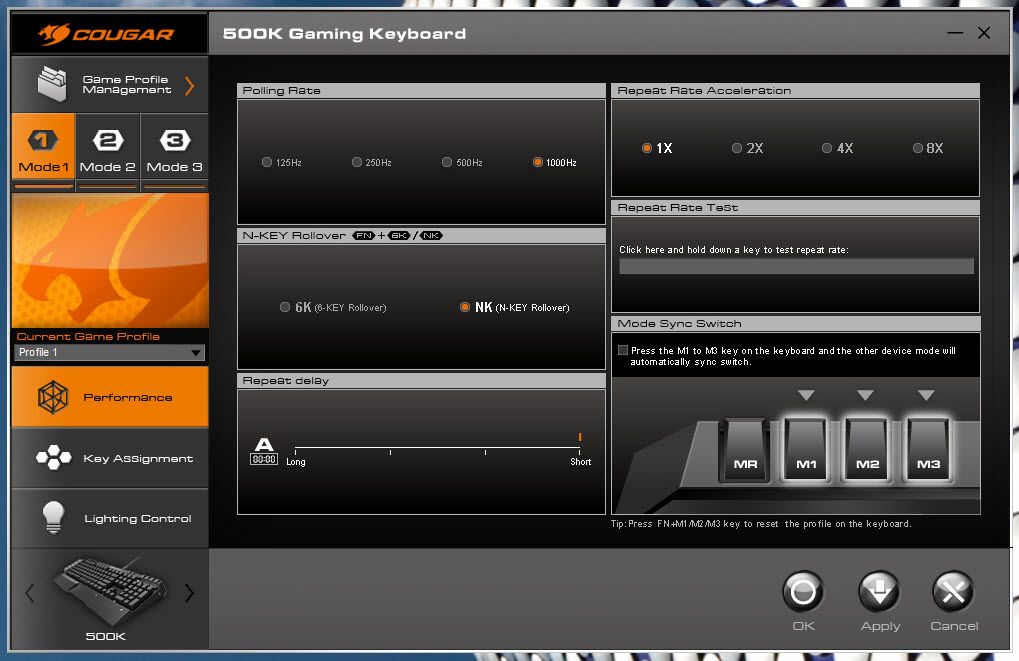Image resolution: width=1019 pixels, height=661 pixels.
Task: Click the M3 key image
Action: tap(928, 450)
